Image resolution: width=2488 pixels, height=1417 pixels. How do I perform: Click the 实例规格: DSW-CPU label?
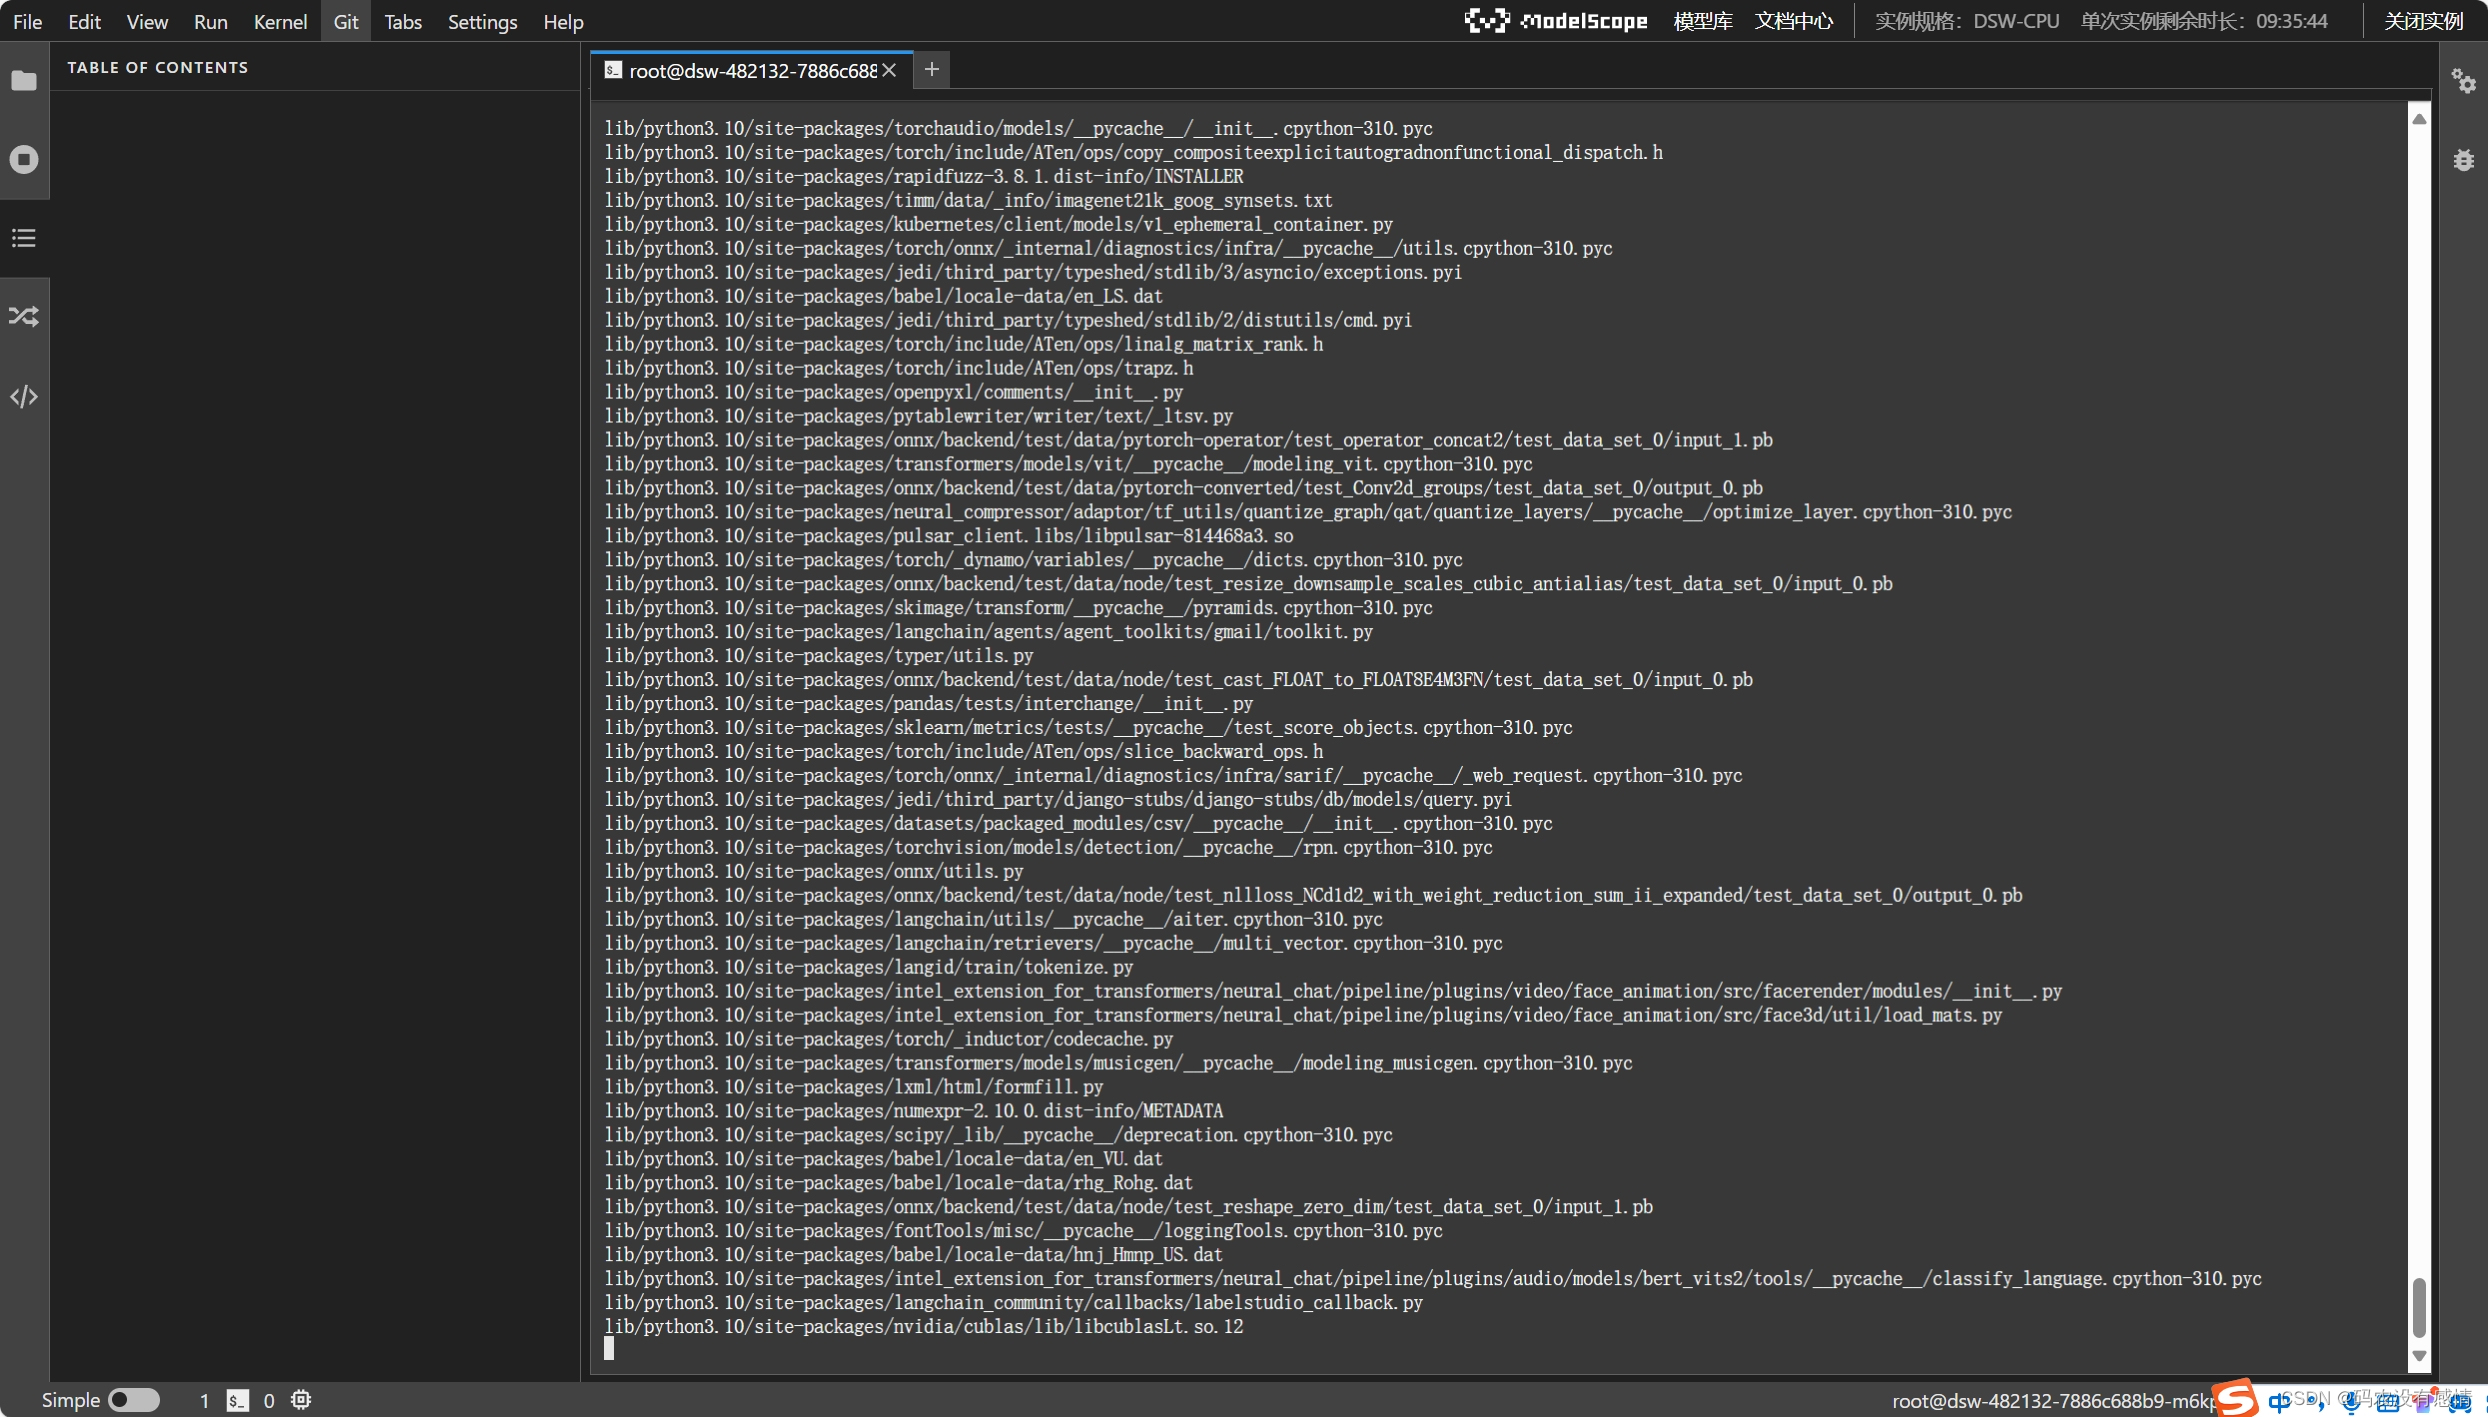(1967, 21)
